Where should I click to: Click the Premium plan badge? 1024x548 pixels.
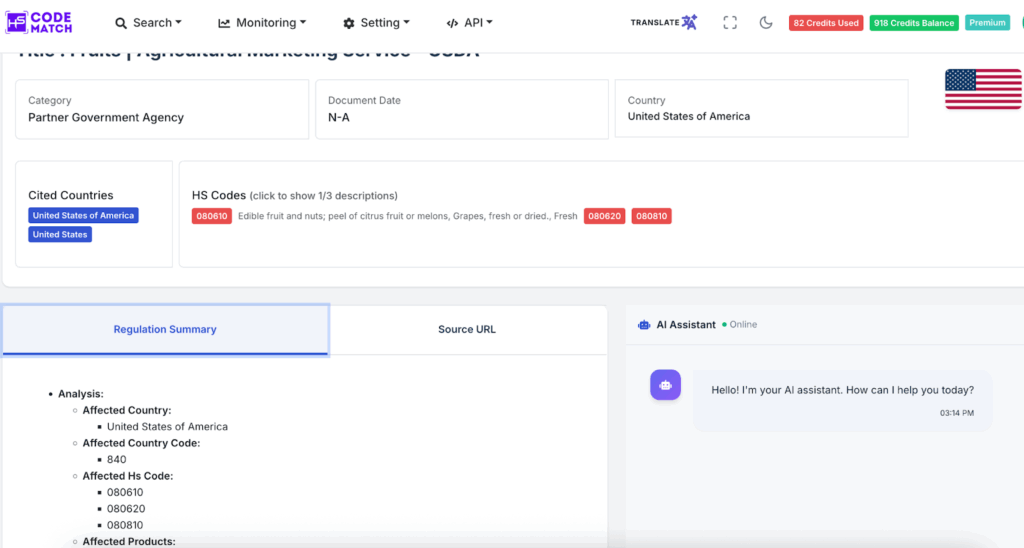(987, 23)
